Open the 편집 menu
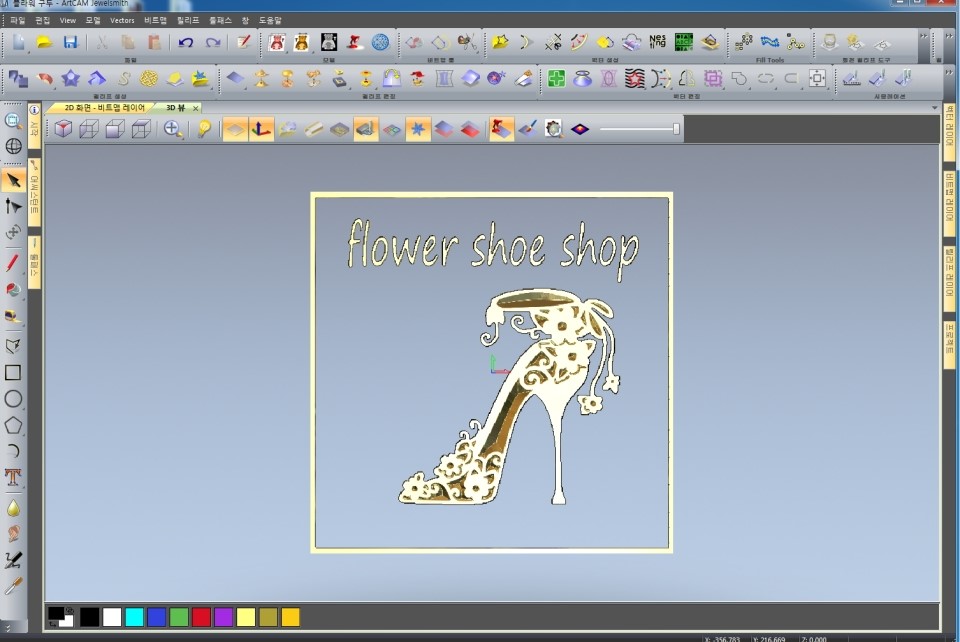This screenshot has width=960, height=642. pyautogui.click(x=42, y=20)
